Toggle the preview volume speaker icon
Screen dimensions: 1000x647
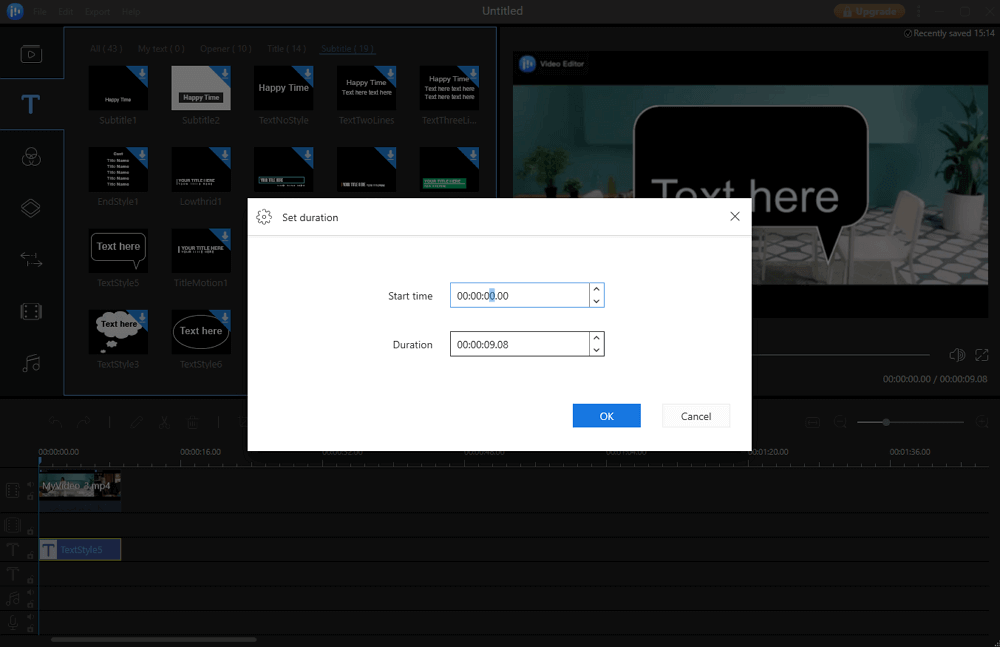click(957, 355)
